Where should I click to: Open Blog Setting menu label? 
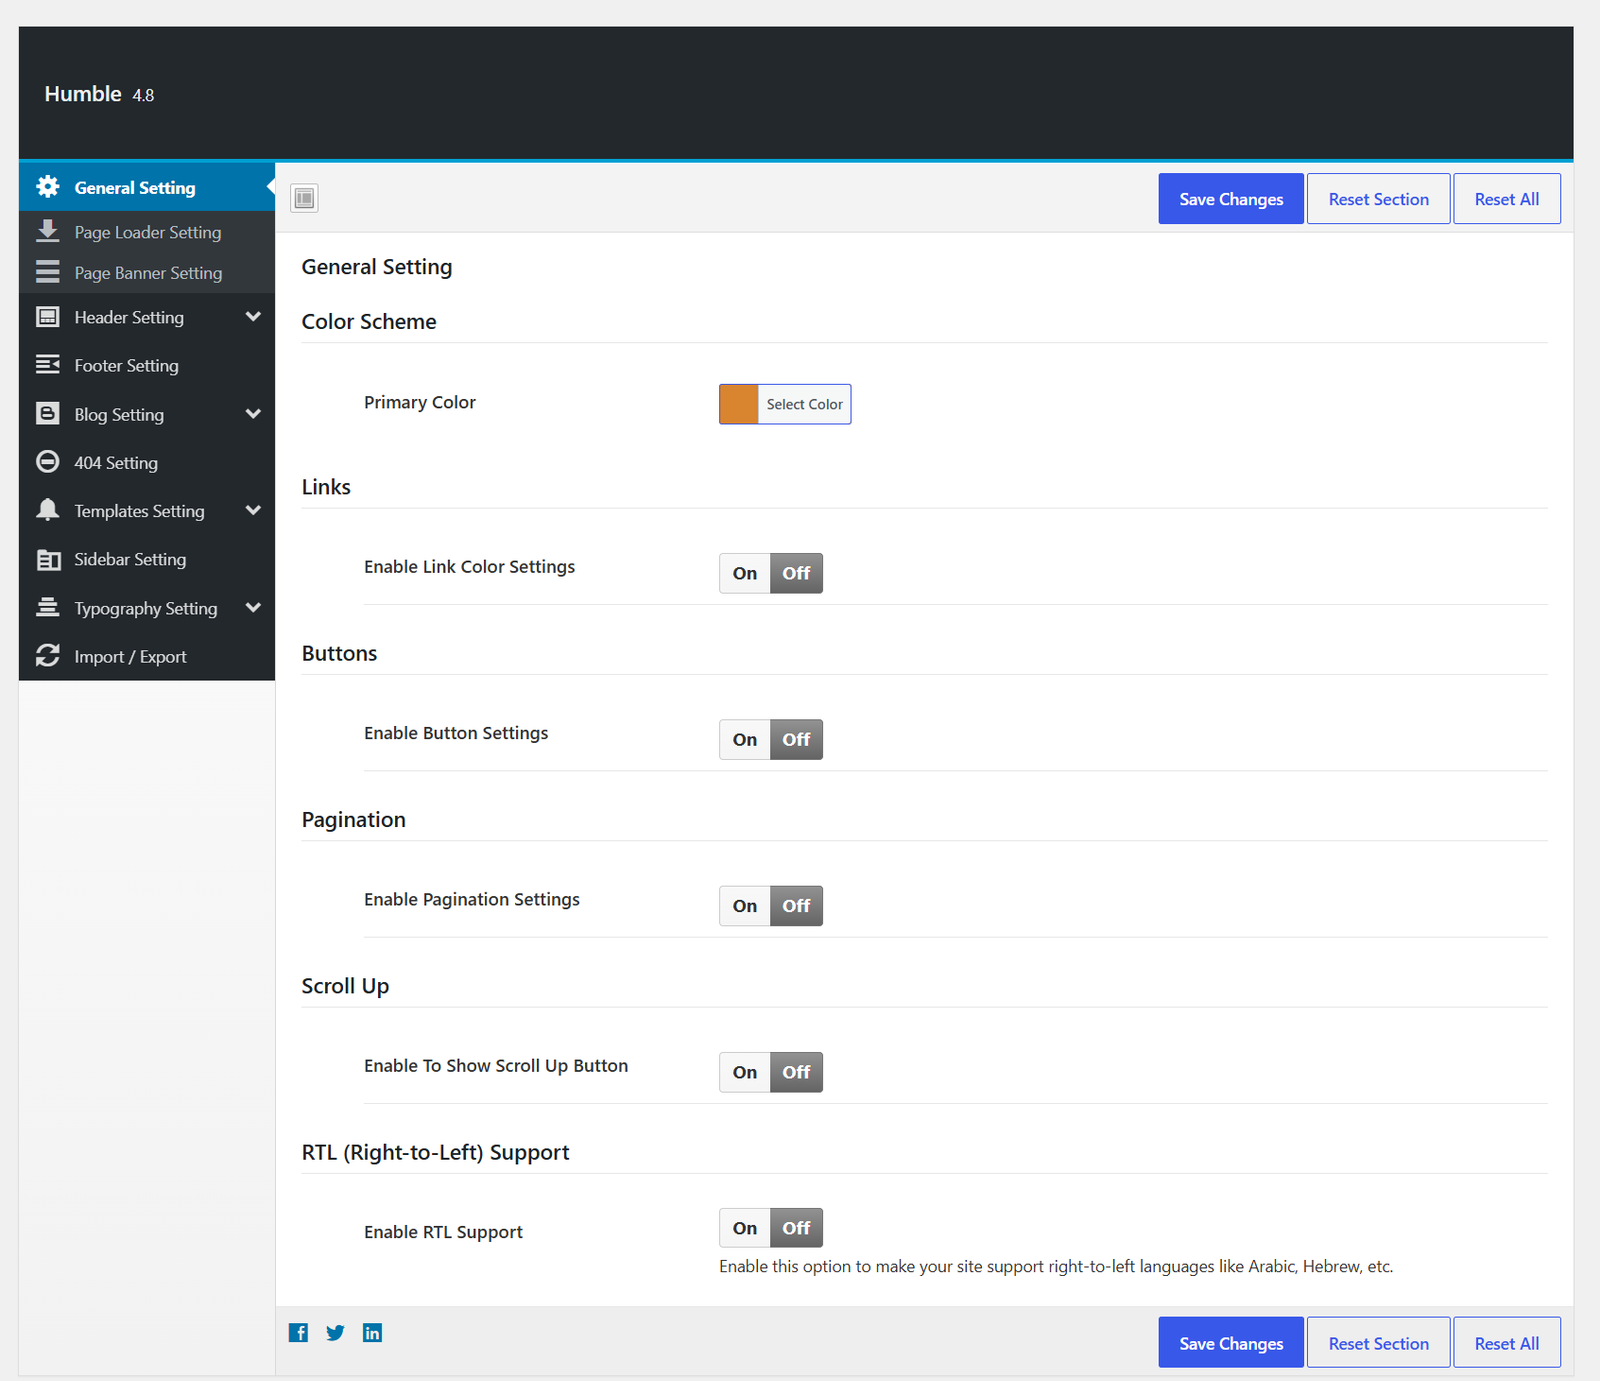pyautogui.click(x=119, y=414)
